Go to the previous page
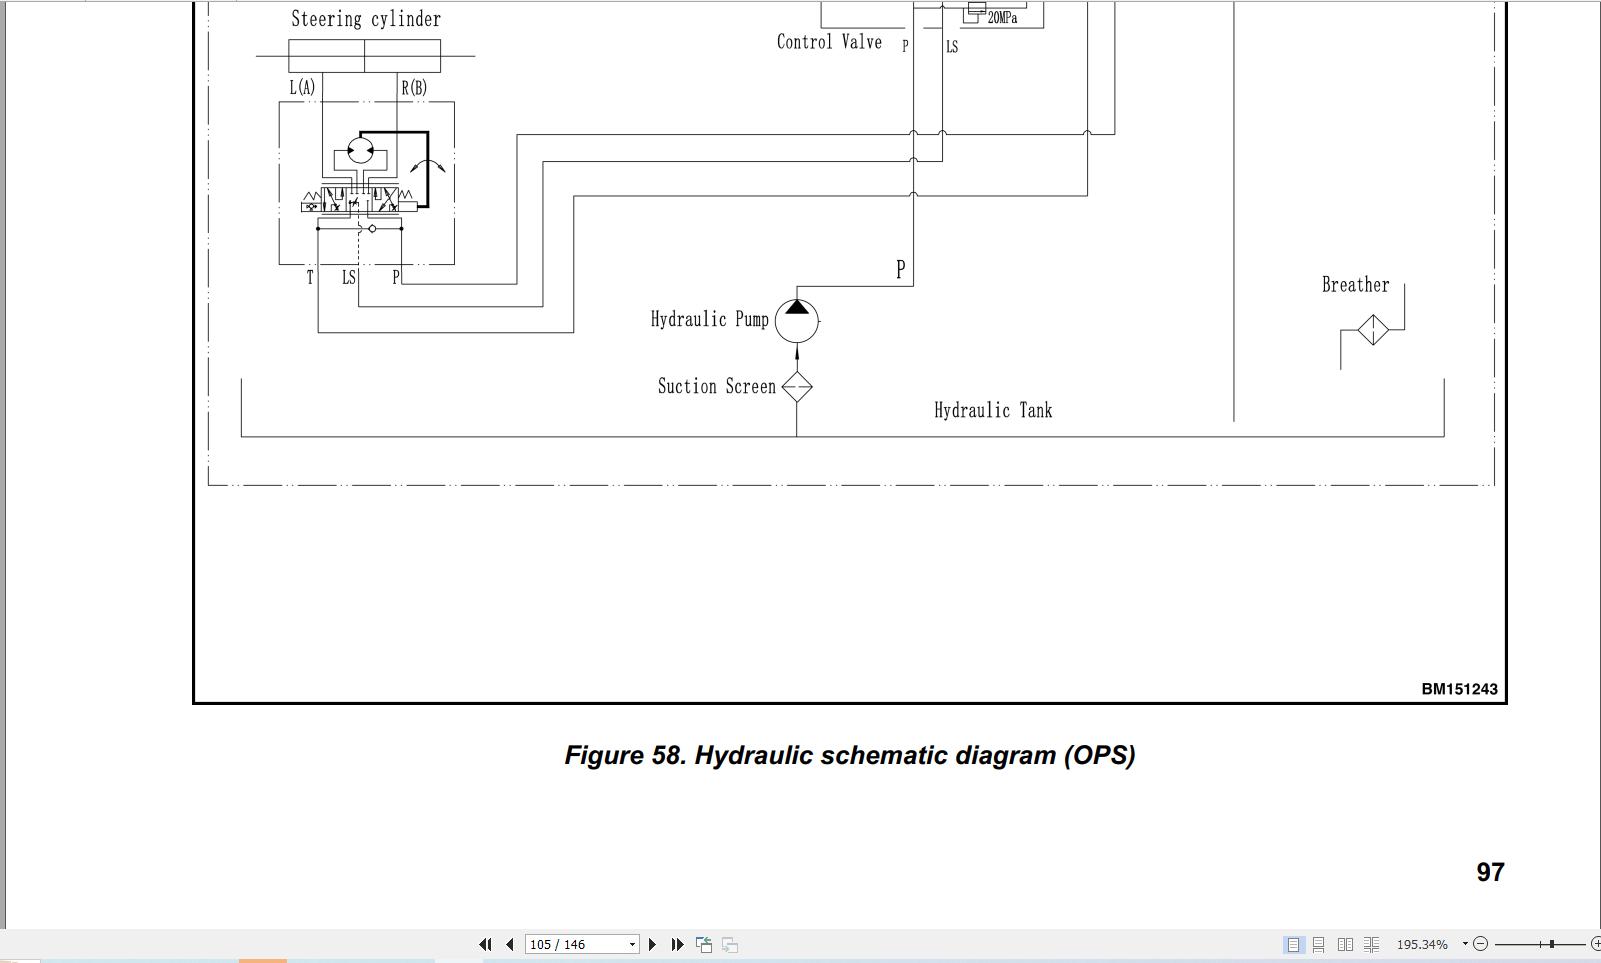The image size is (1601, 963). [x=510, y=944]
